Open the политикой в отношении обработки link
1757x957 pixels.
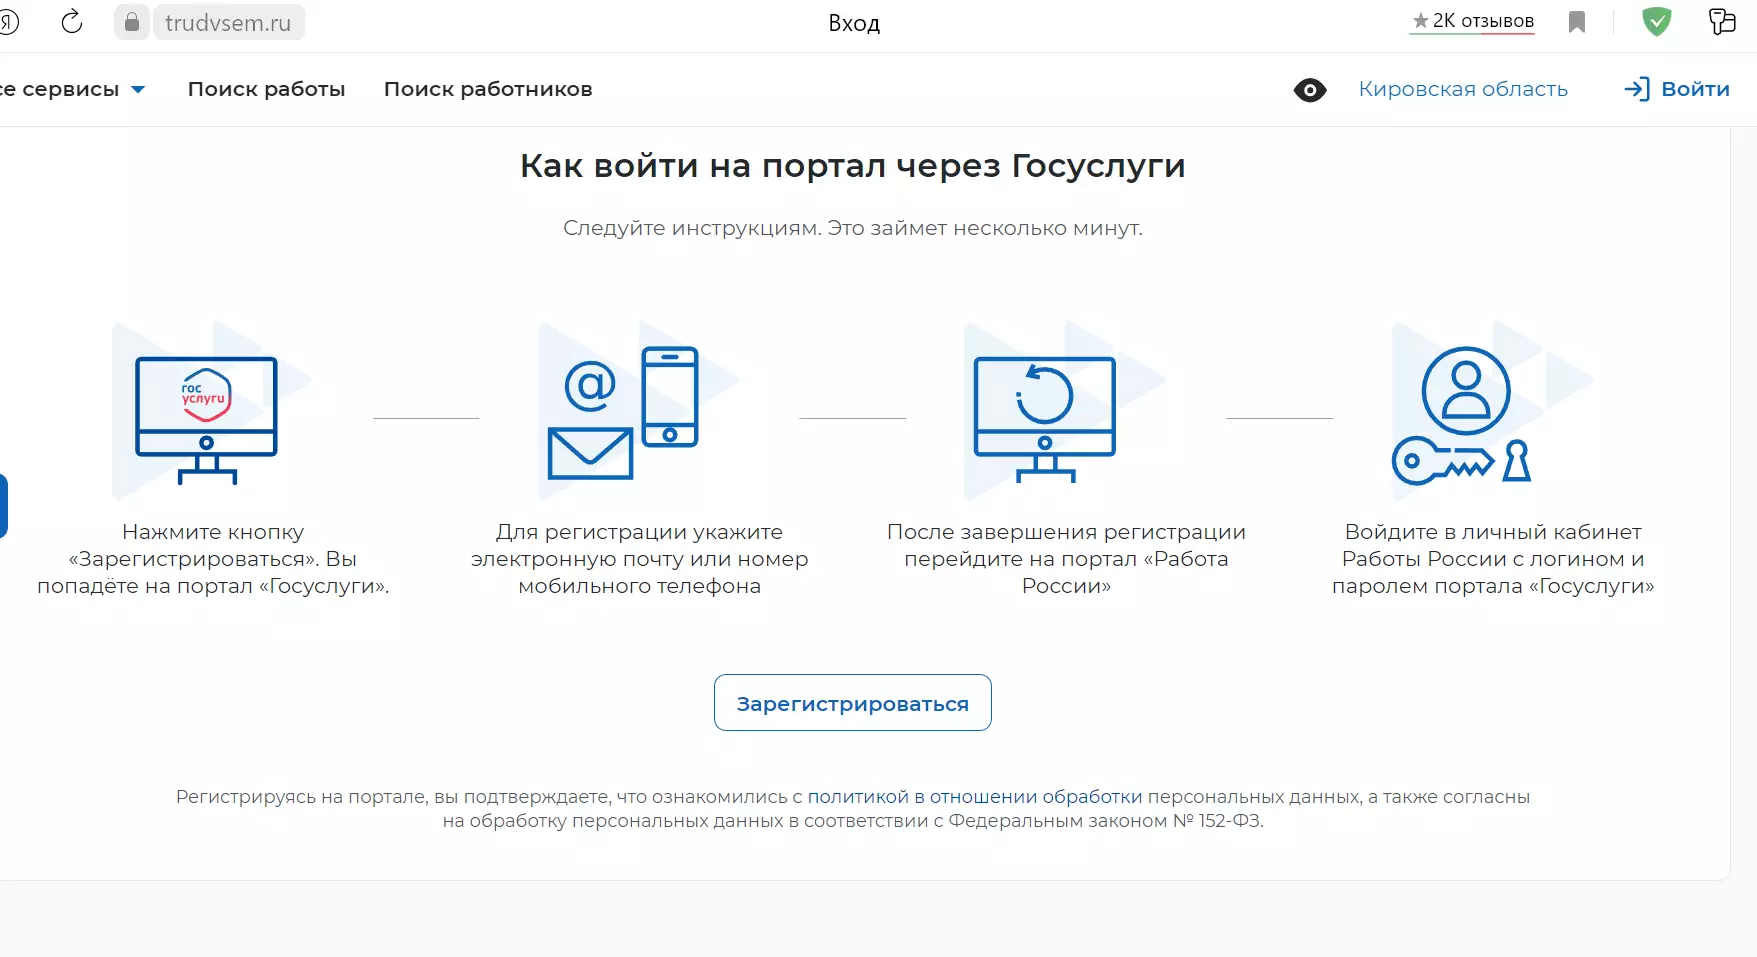coord(975,797)
